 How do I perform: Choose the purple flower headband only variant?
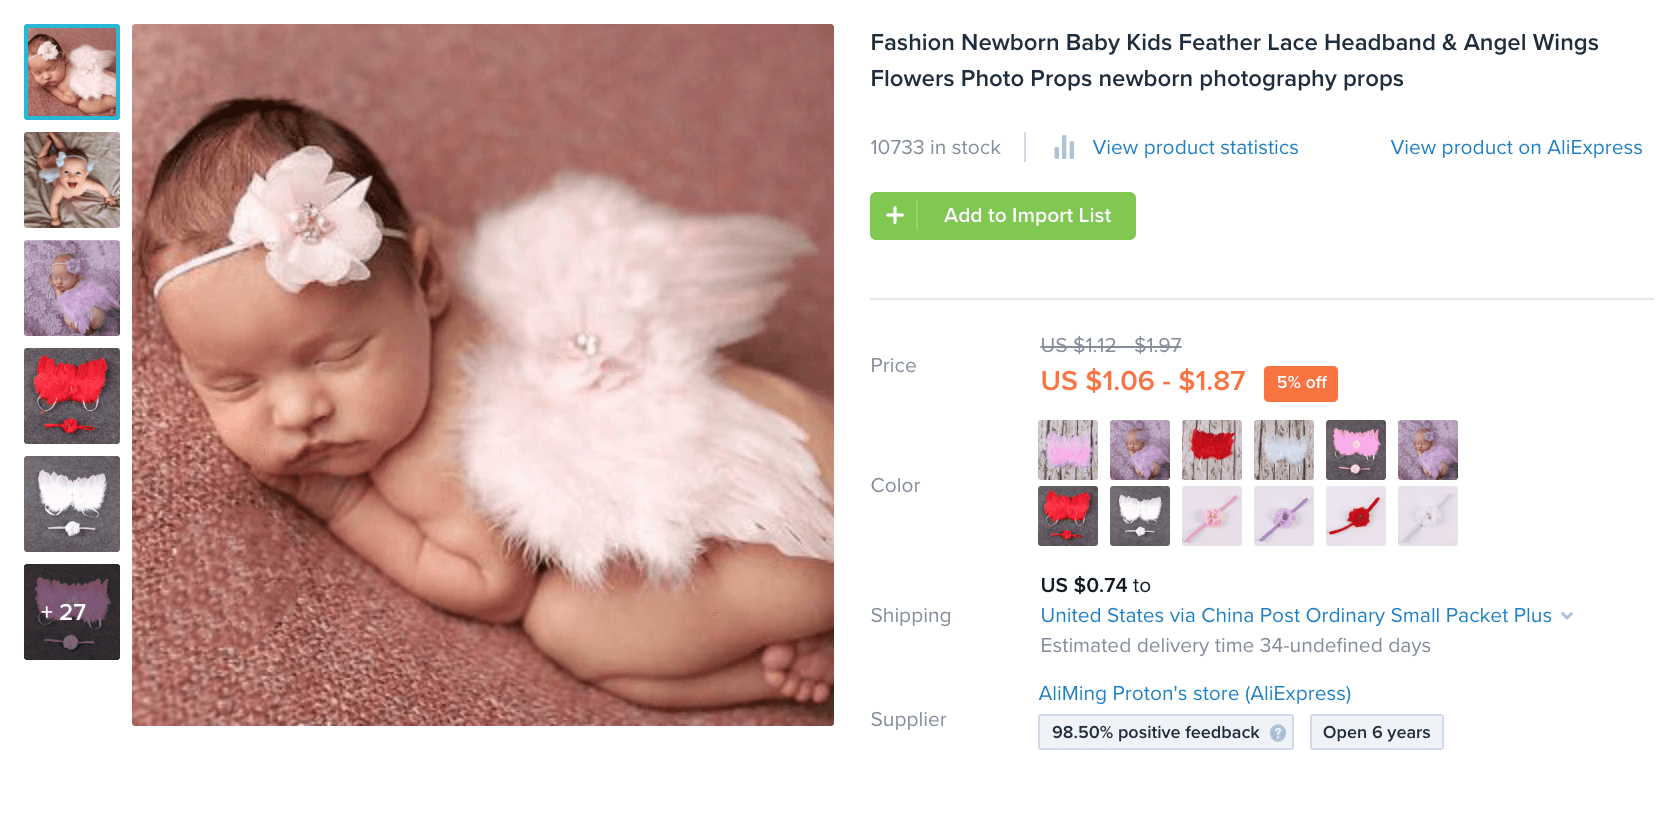(1284, 516)
